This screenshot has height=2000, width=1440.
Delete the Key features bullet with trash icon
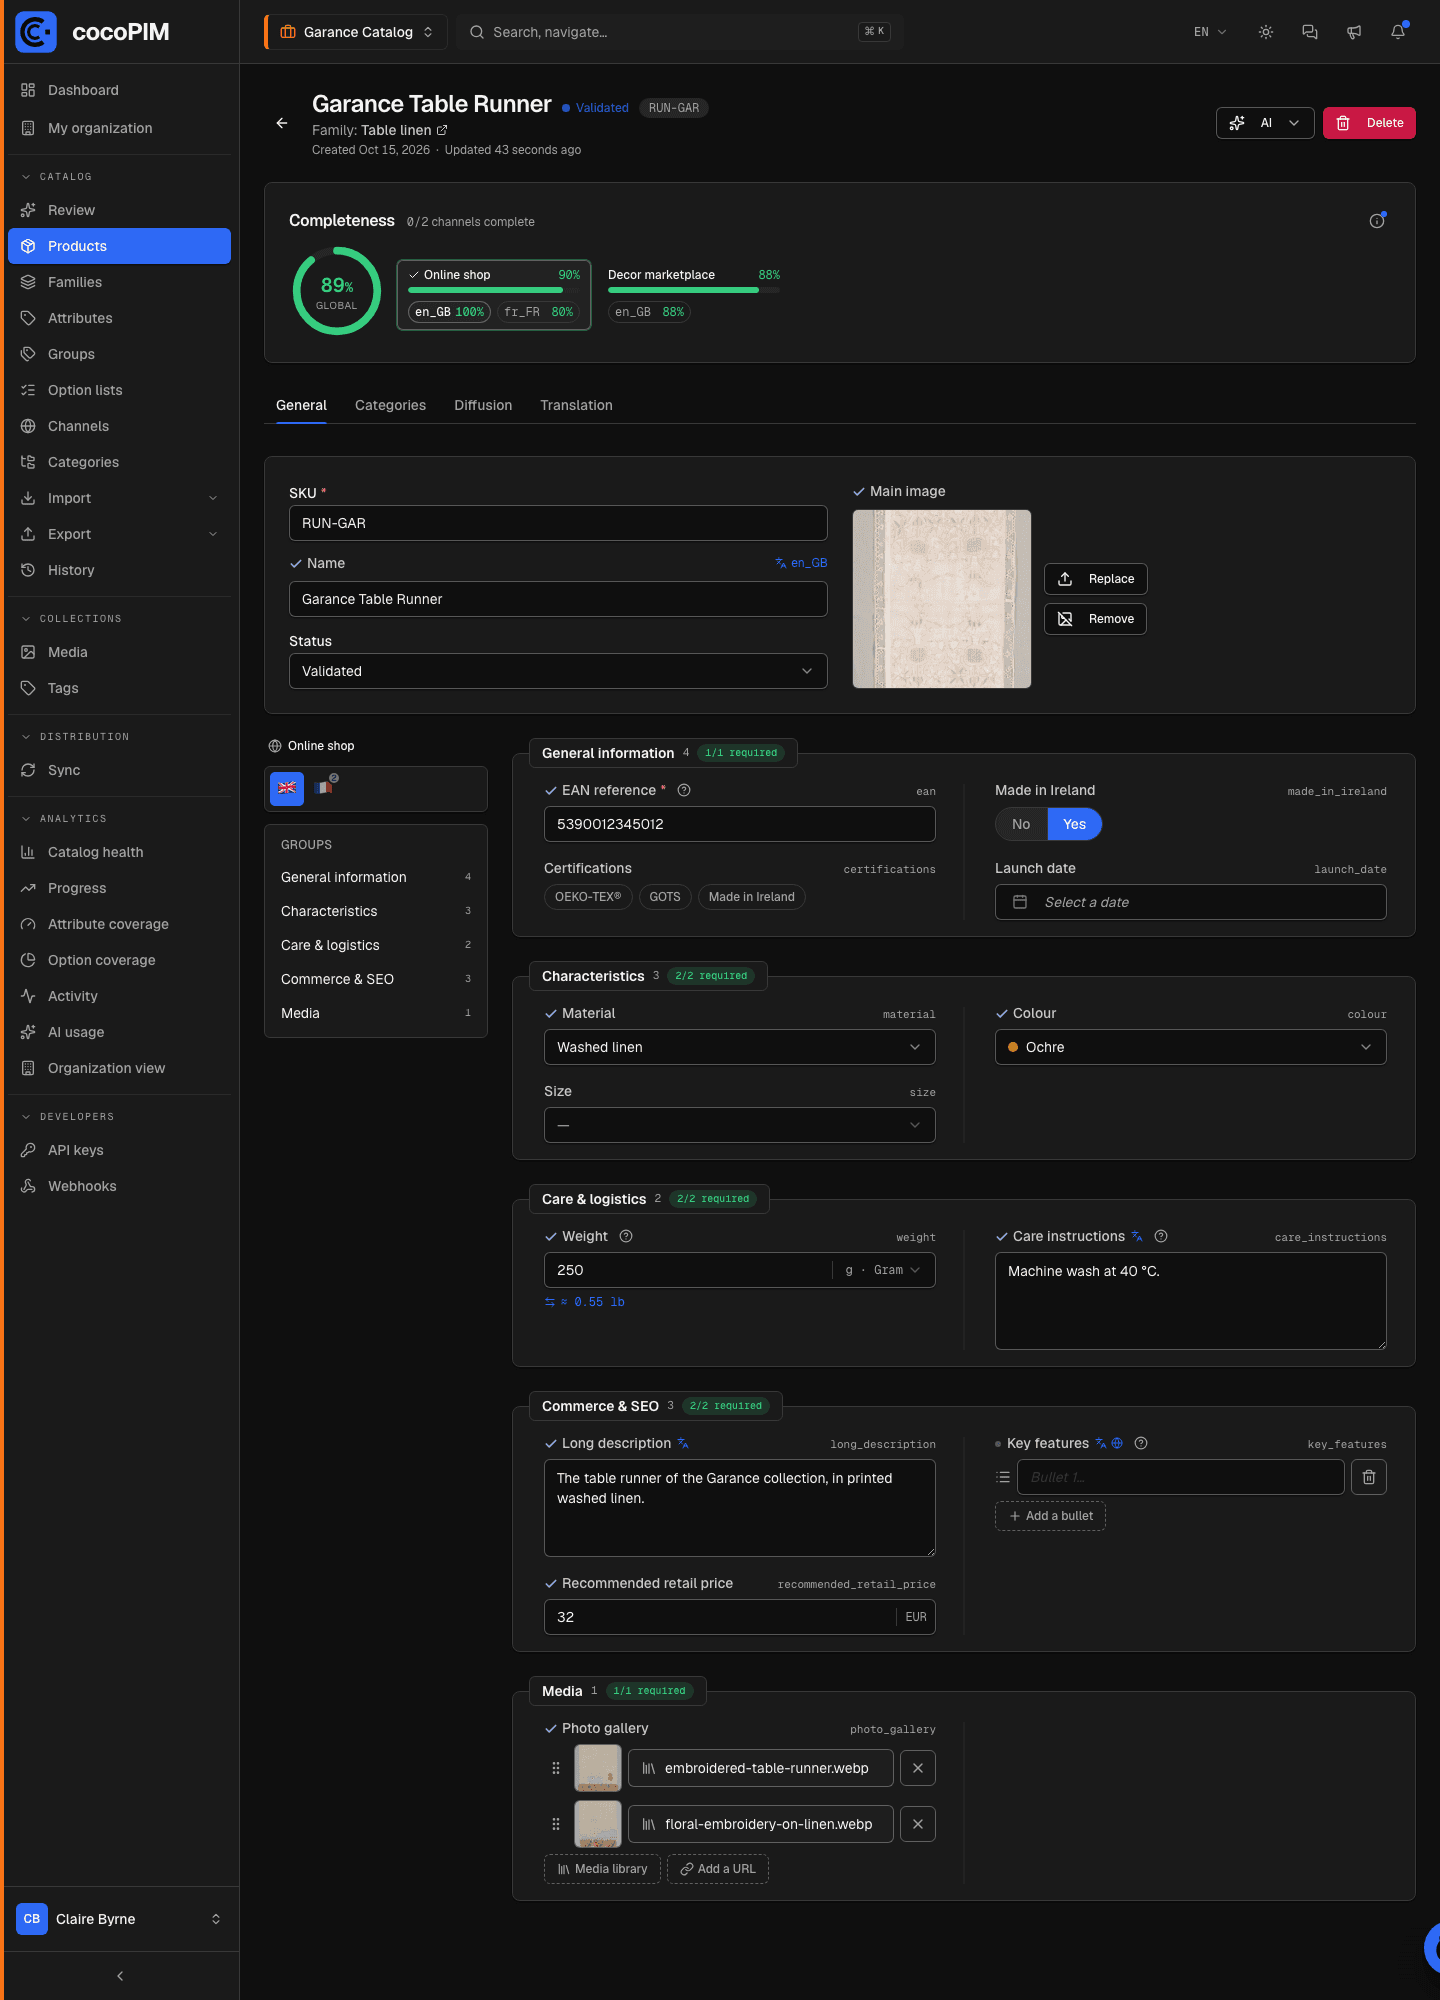[1369, 1477]
